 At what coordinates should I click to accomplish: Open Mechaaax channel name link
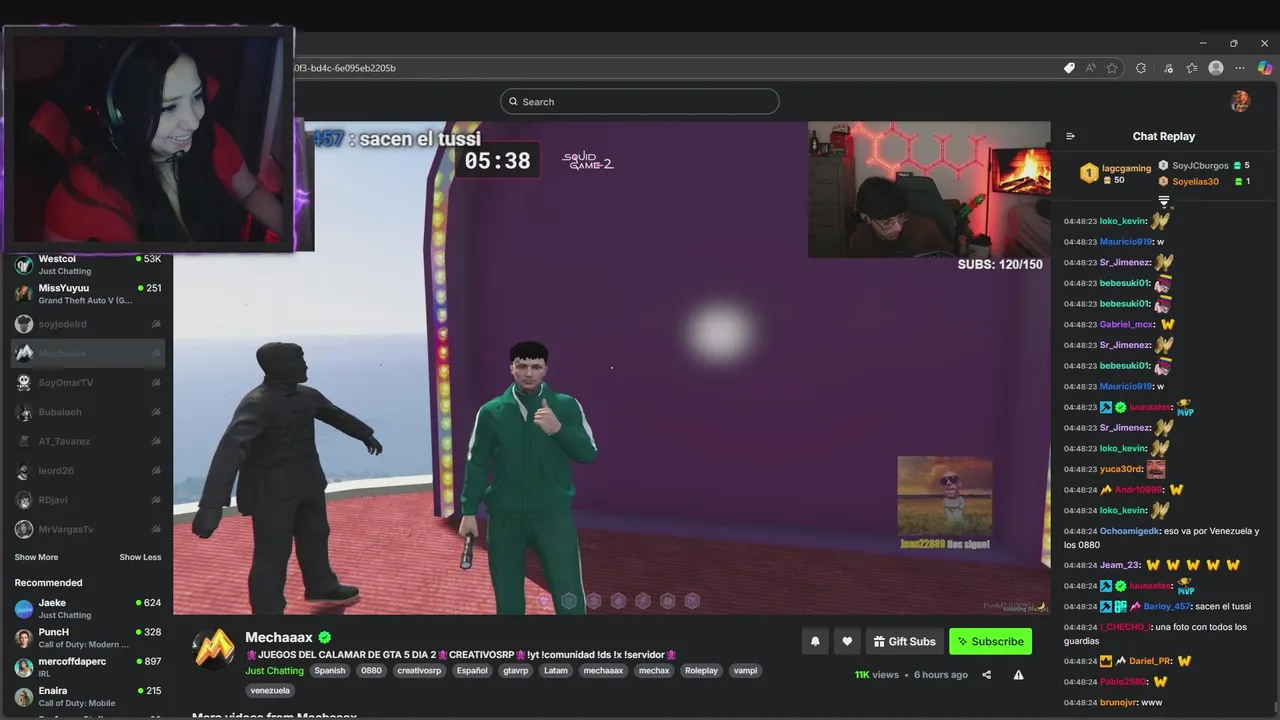(x=279, y=637)
